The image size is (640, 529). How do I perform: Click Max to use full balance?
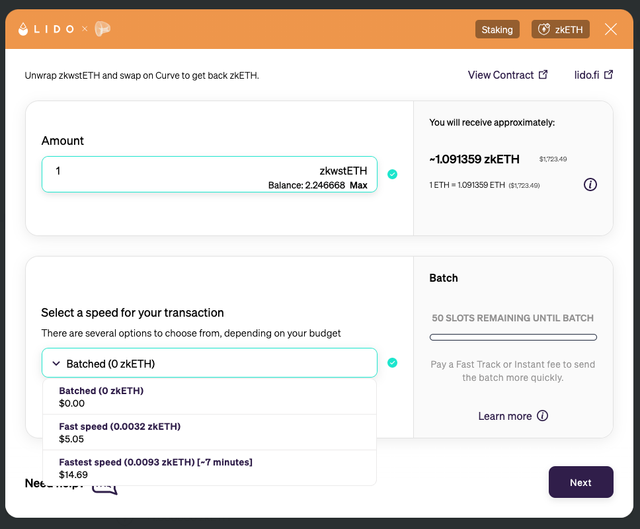(x=358, y=185)
